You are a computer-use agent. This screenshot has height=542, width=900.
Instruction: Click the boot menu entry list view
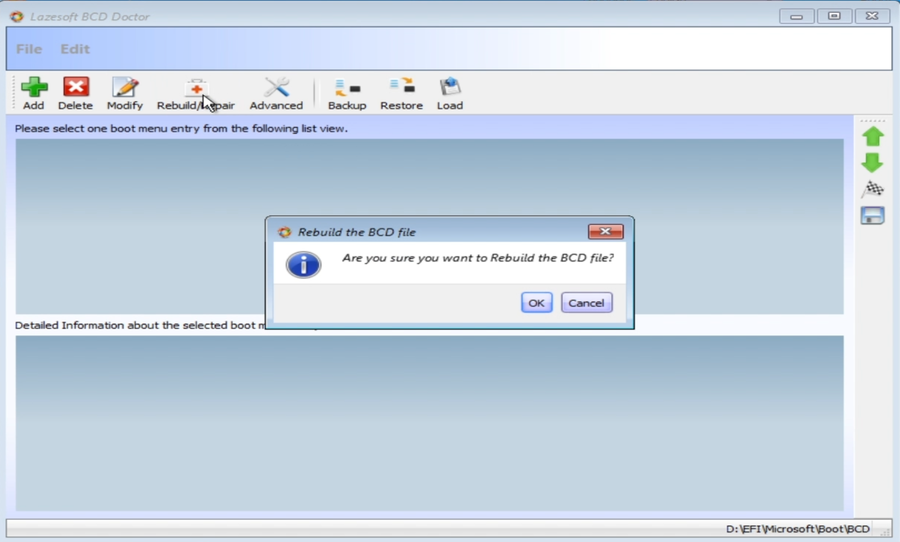click(429, 226)
